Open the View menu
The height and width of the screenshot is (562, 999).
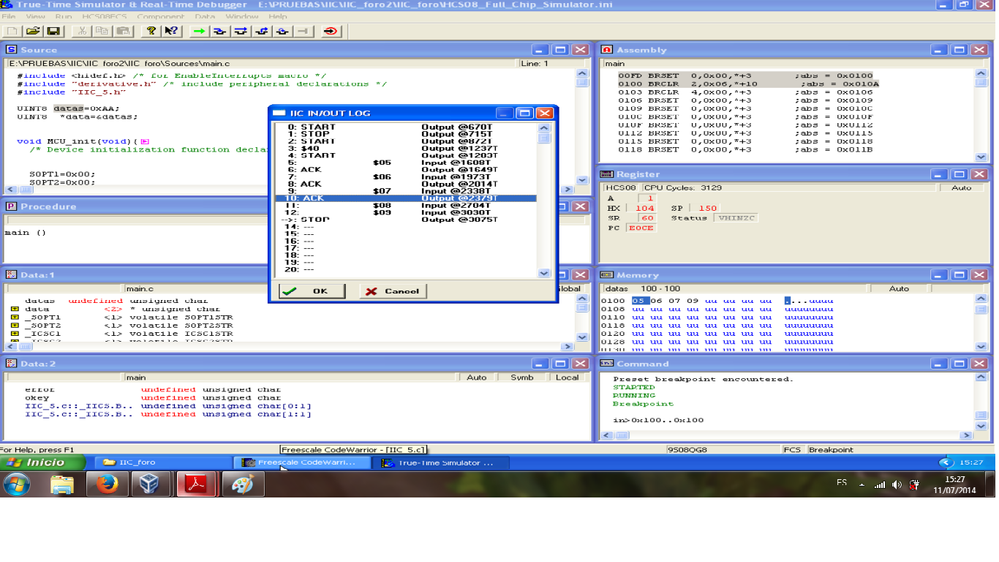coord(35,17)
